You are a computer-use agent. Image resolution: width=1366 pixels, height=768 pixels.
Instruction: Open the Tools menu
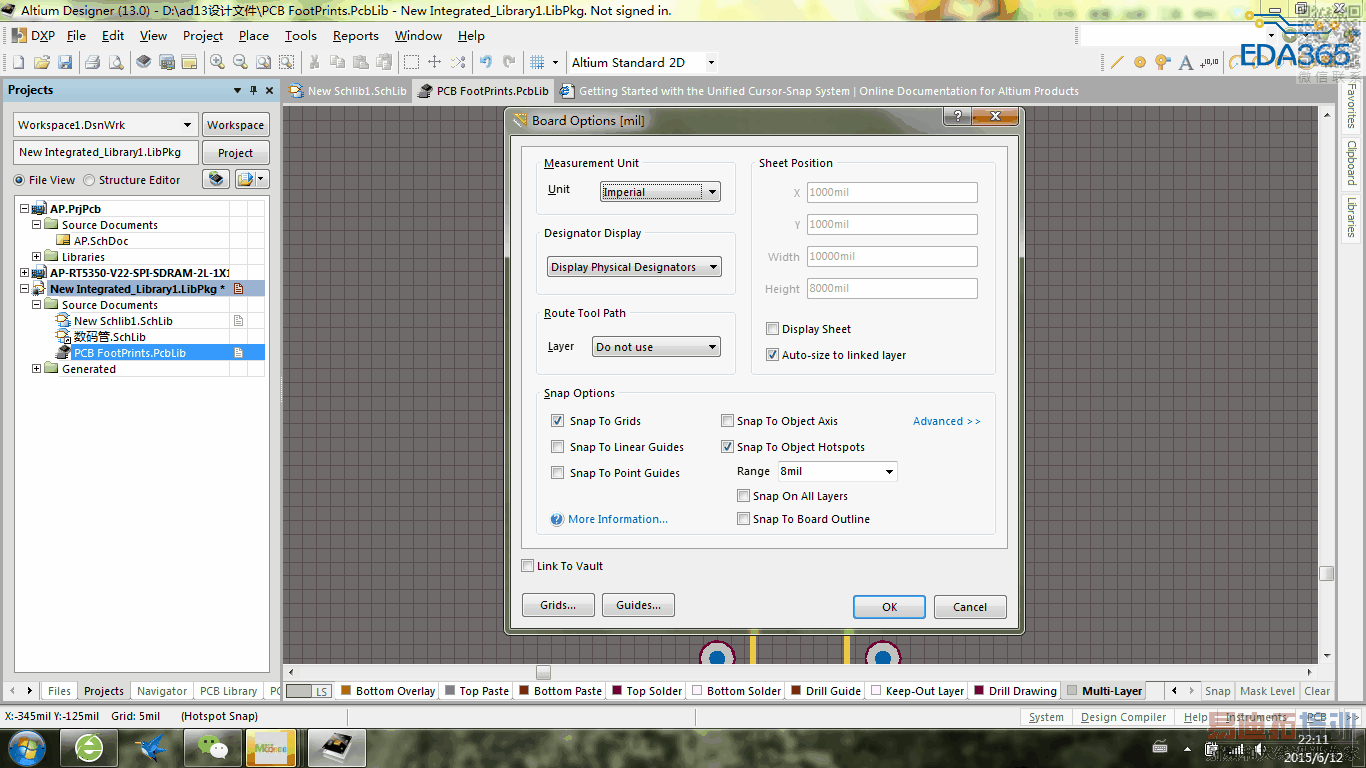pos(301,36)
